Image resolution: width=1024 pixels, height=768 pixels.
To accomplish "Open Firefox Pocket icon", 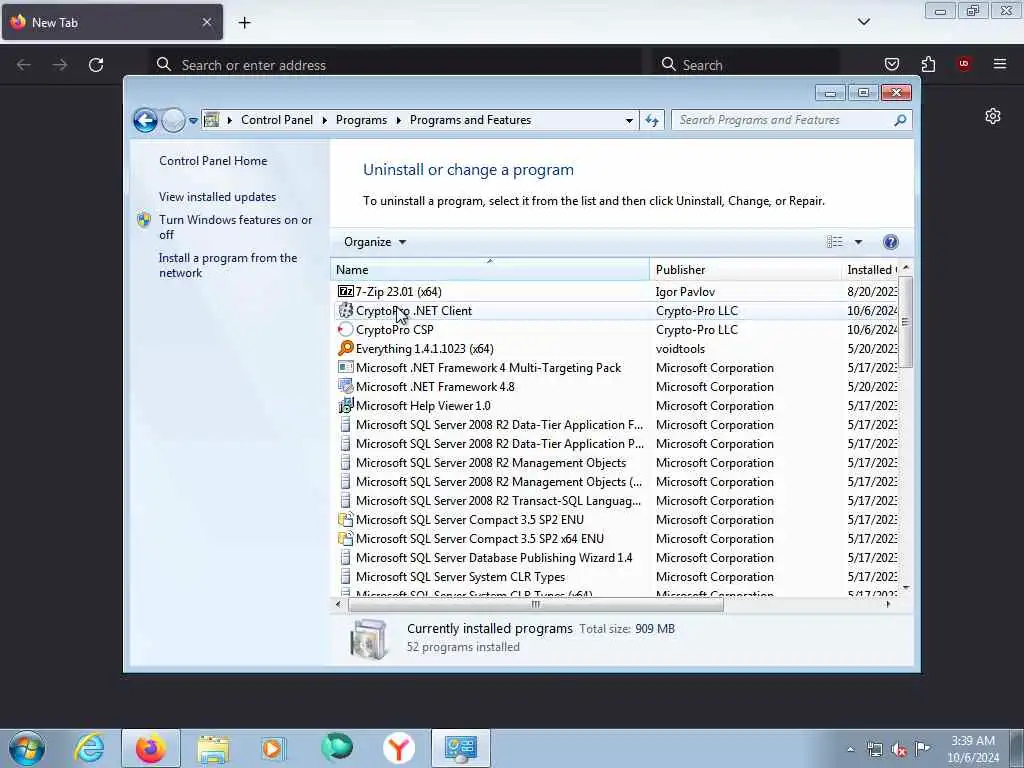I will [x=891, y=64].
